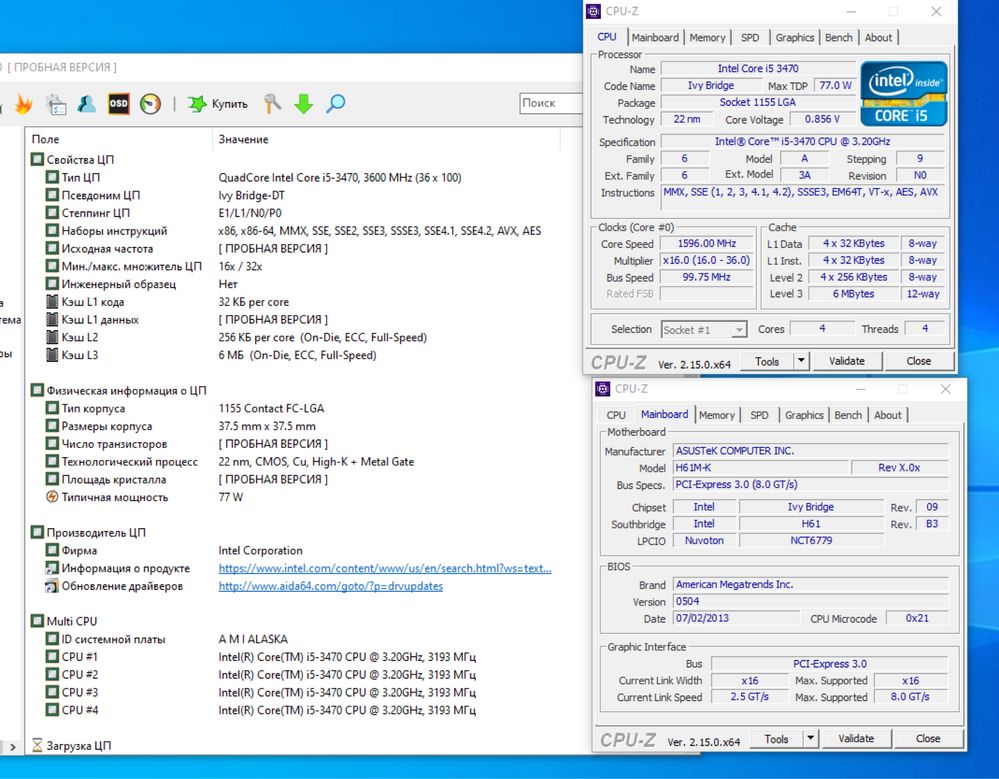
Task: Click the blue magnifier icon in AIDA64 toolbar
Action: (335, 103)
